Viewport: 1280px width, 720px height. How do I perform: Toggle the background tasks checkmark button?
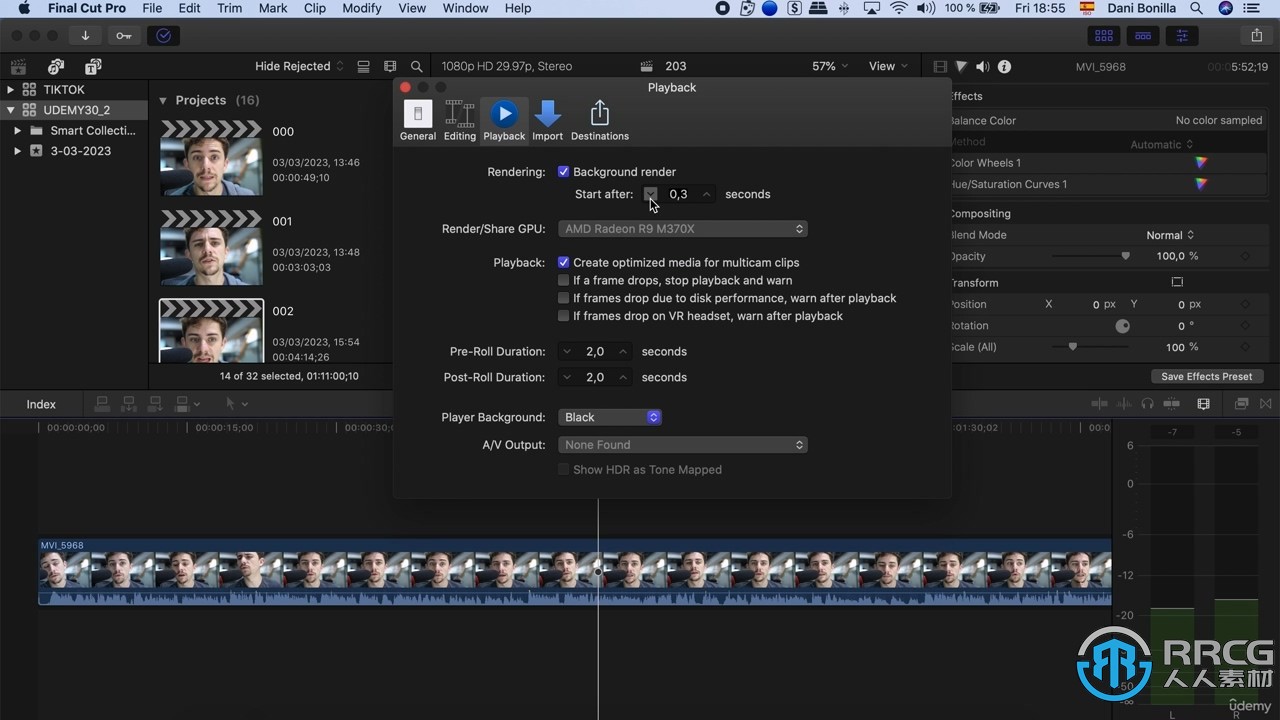click(x=164, y=36)
